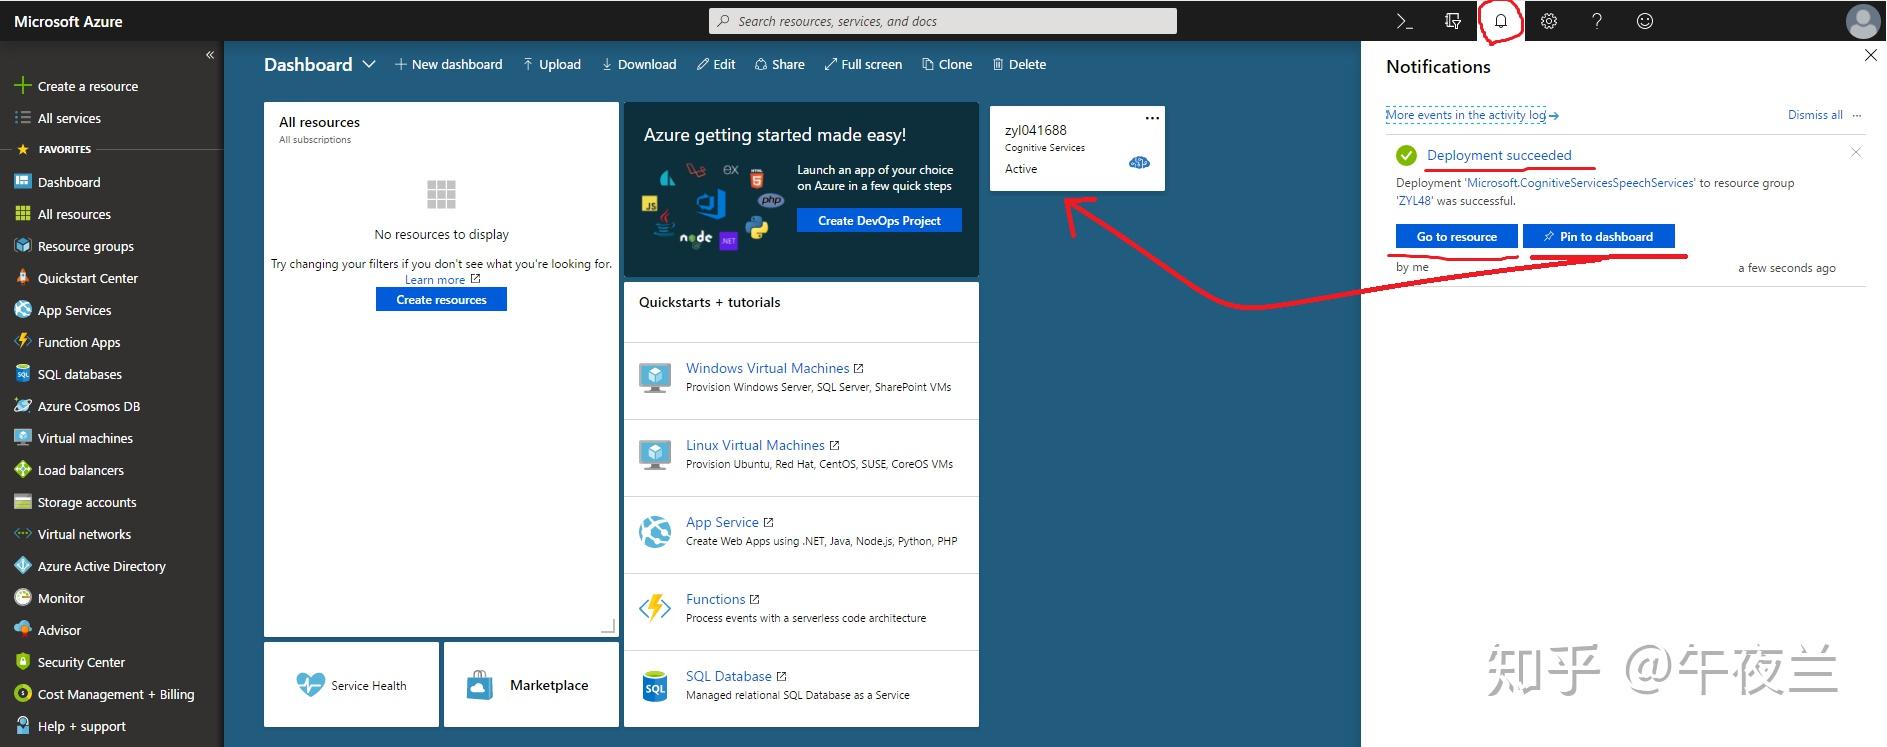This screenshot has width=1887, height=747.
Task: Click the Security Center shield icon
Action: click(x=23, y=662)
